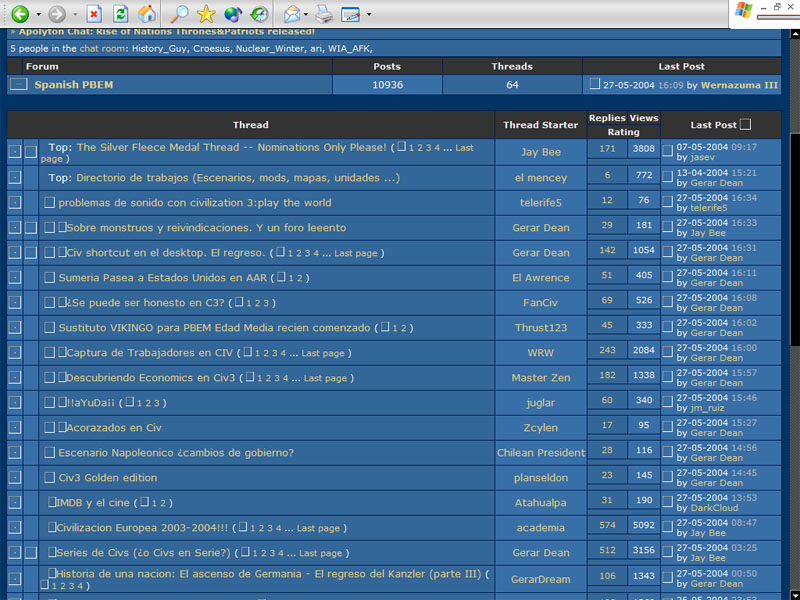Click last-post icon beside 27-05-2004 16:34
This screenshot has height=600, width=800.
pyautogui.click(x=667, y=203)
